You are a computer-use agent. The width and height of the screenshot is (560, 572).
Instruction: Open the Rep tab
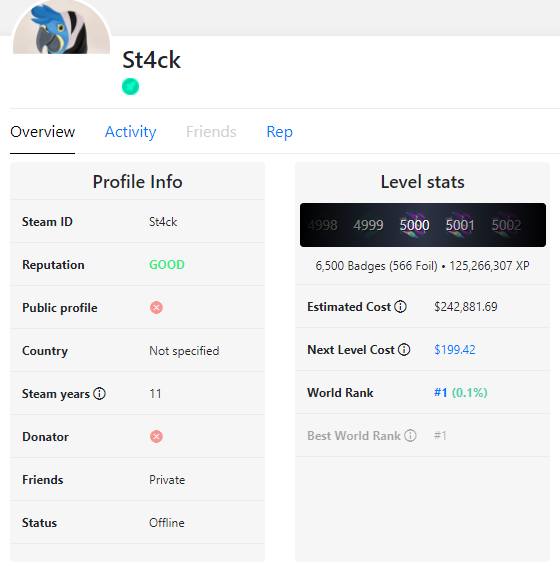coord(279,132)
